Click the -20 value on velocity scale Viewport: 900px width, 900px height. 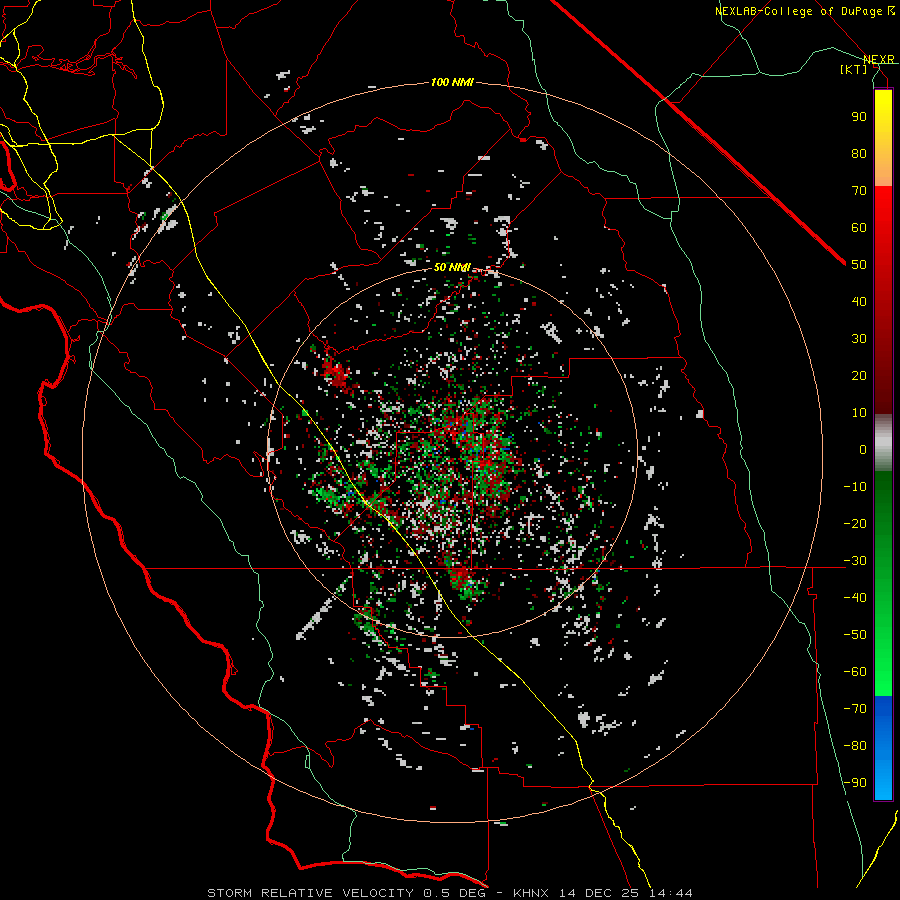point(855,523)
